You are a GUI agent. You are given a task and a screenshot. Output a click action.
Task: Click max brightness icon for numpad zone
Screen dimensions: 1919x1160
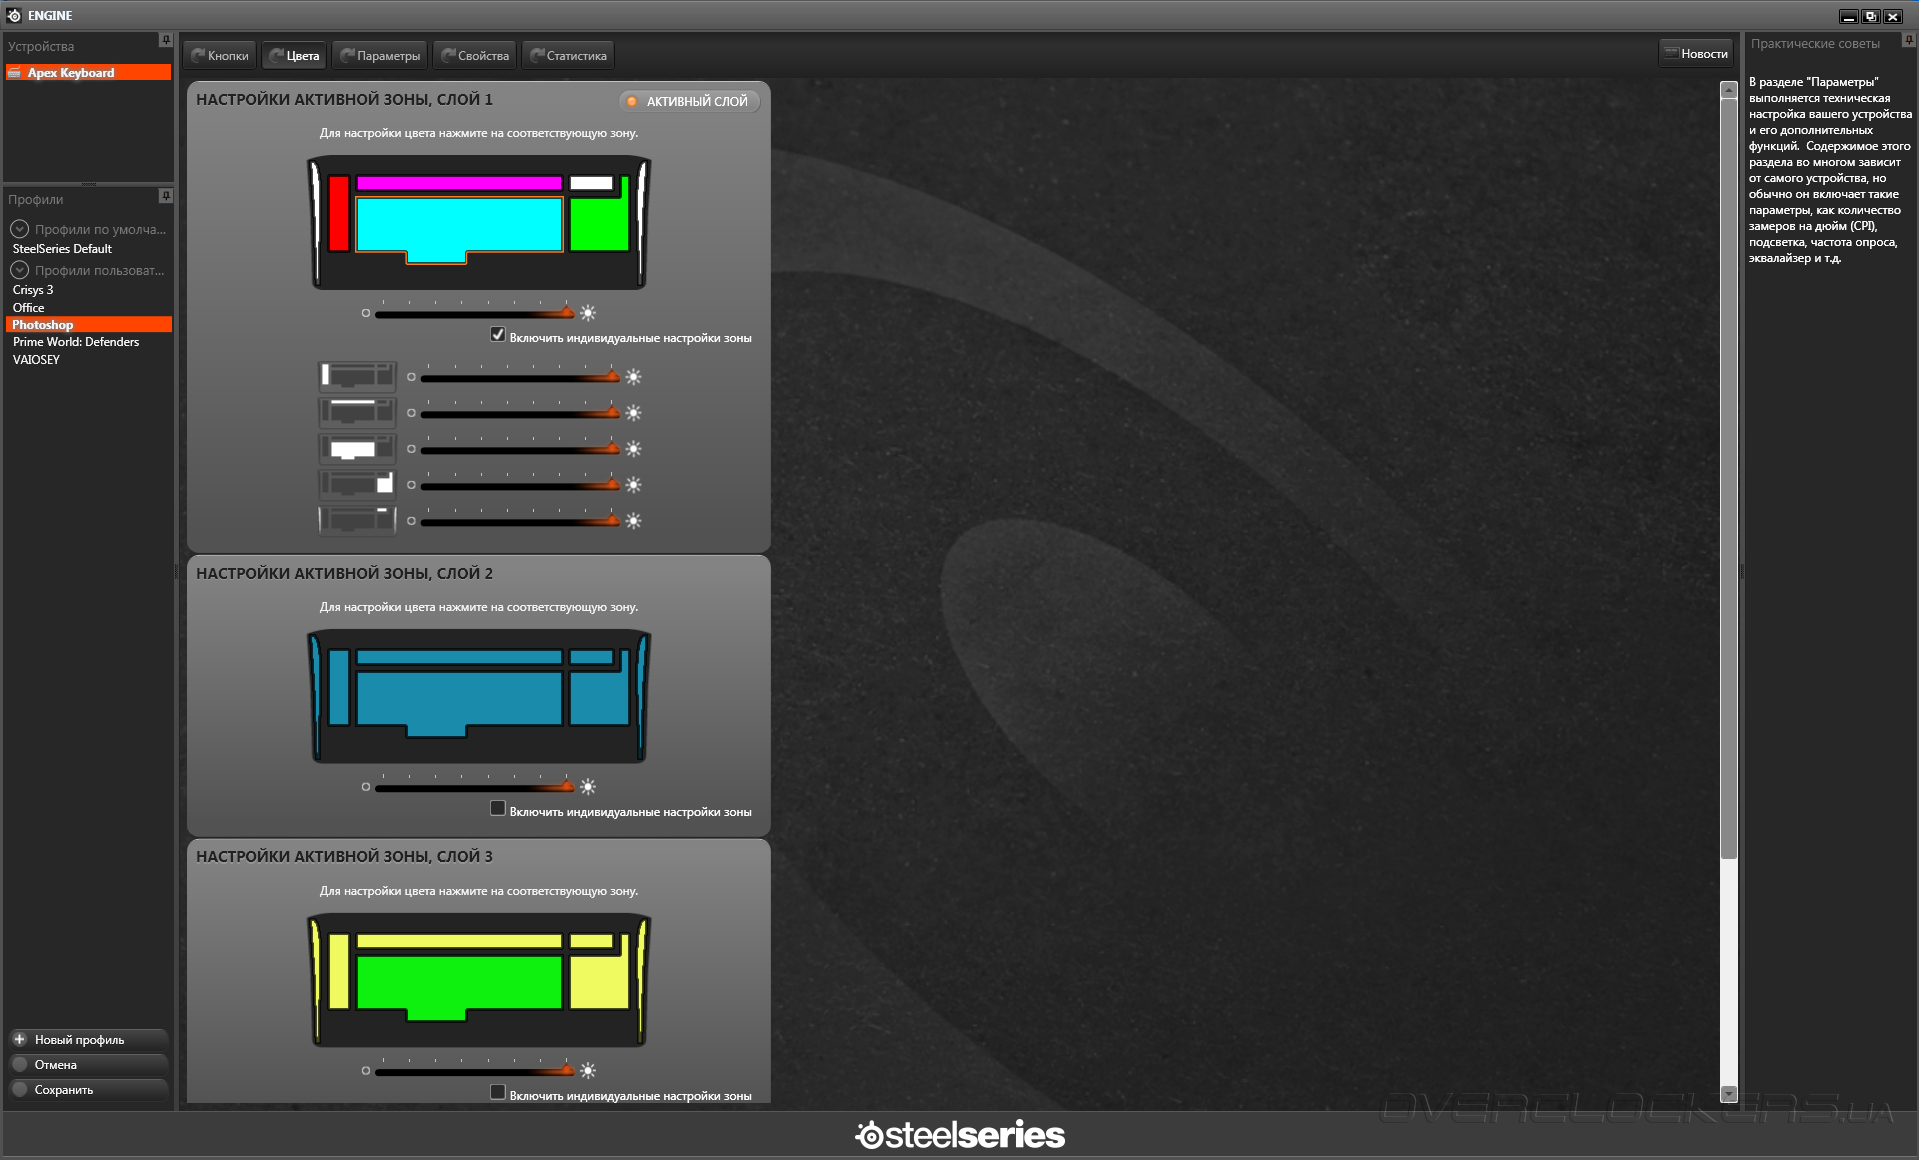pyautogui.click(x=633, y=485)
